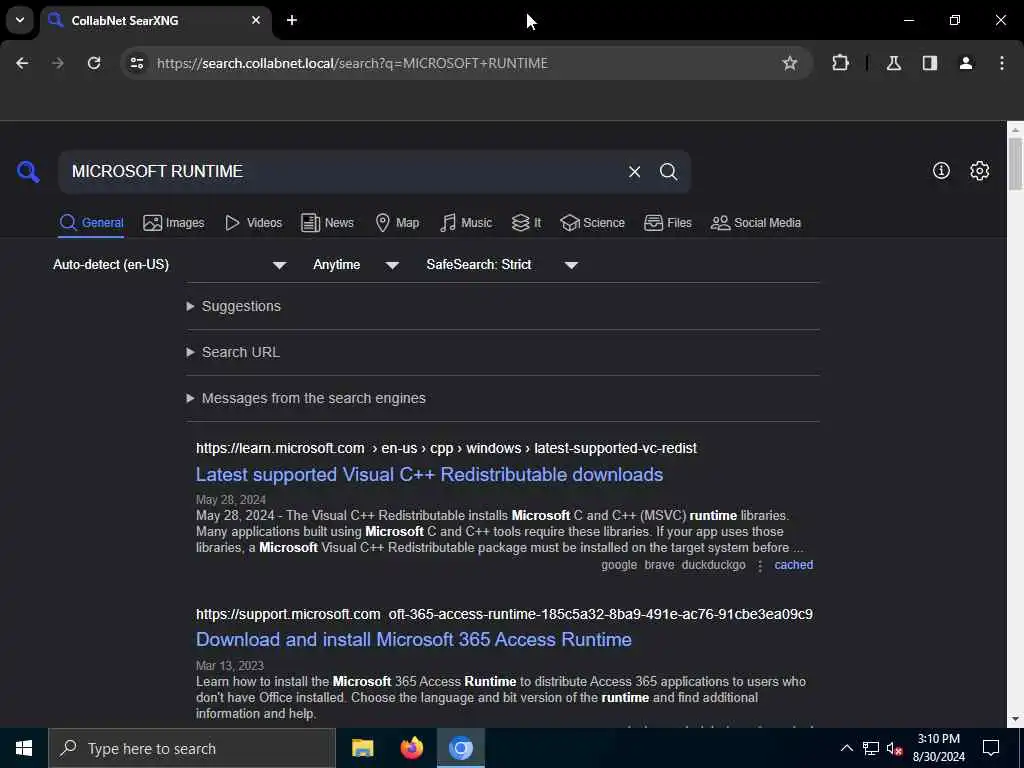Open the taskbar clock showing 3:10 PM

point(938,748)
